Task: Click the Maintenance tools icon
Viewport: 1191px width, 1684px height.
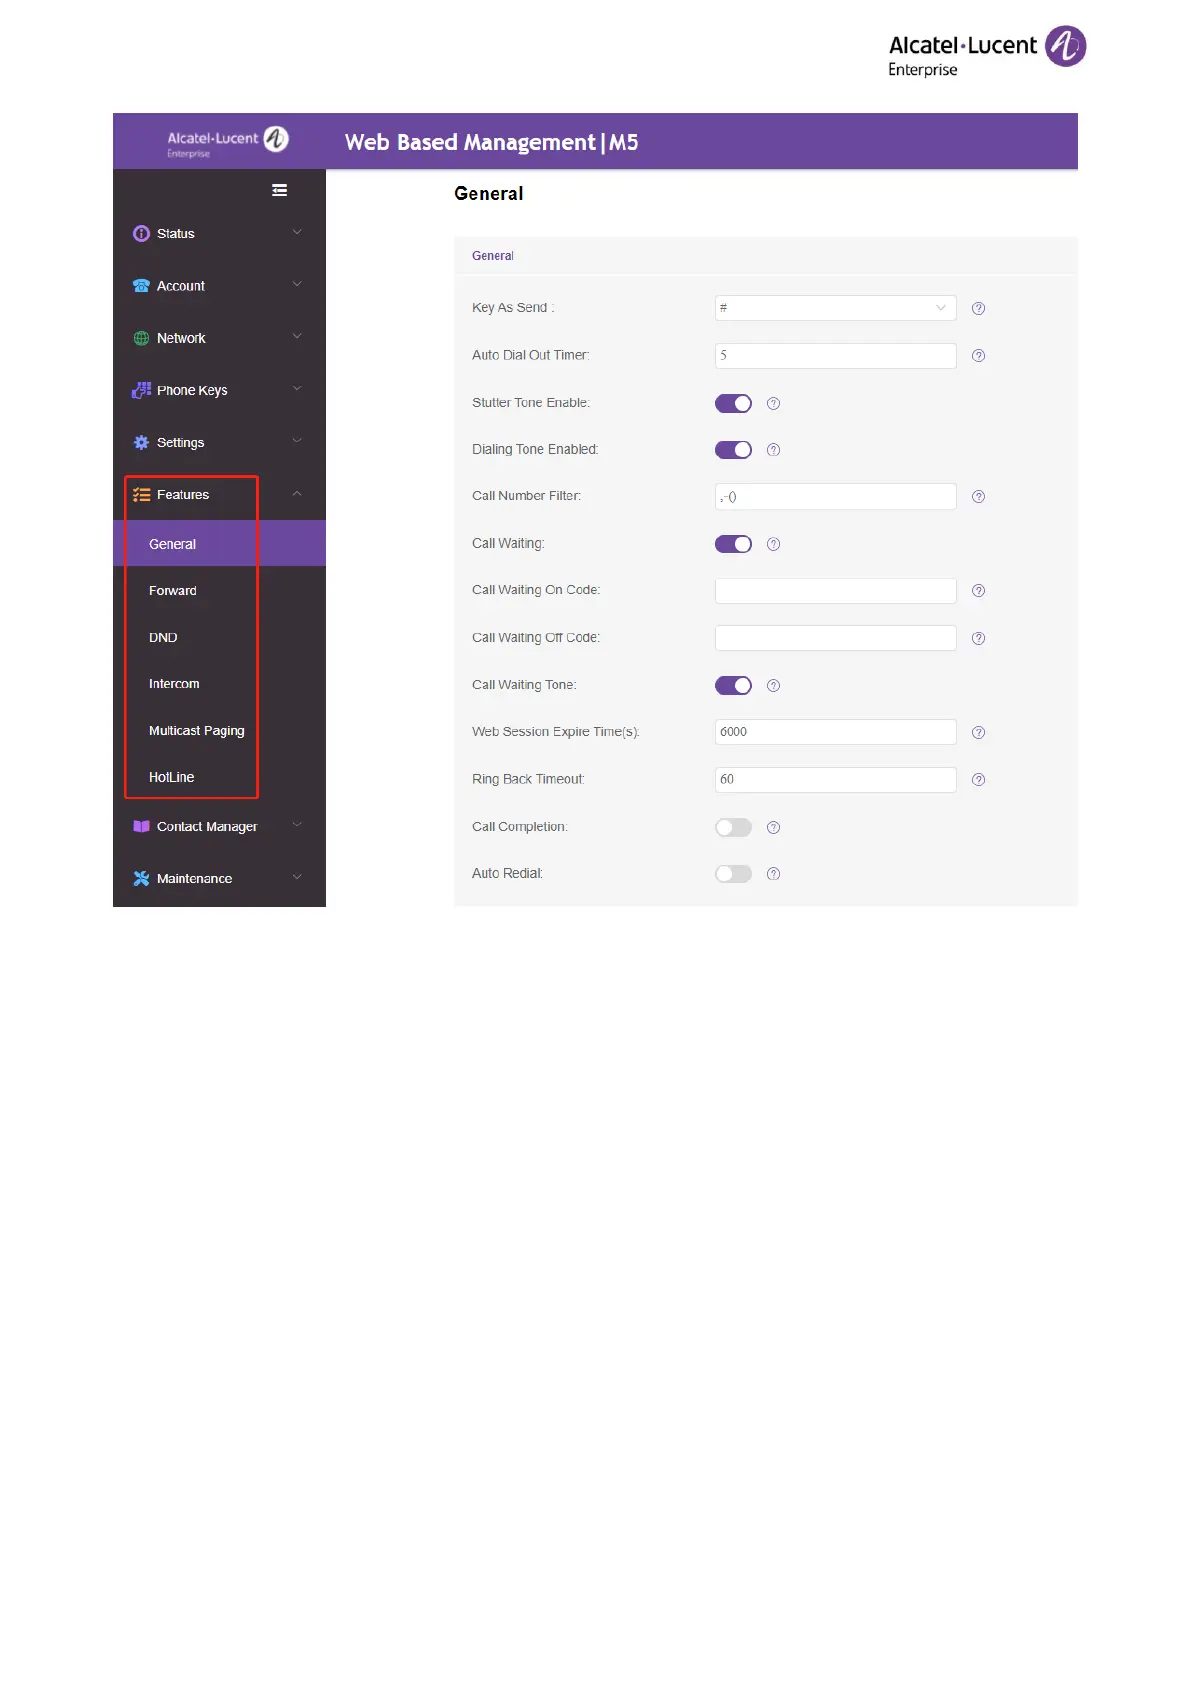Action: pyautogui.click(x=141, y=879)
